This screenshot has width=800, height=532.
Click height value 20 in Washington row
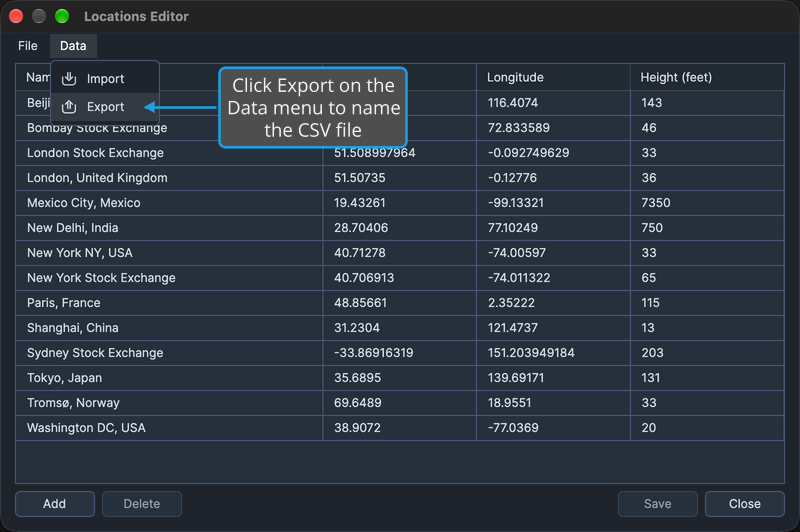pyautogui.click(x=648, y=428)
